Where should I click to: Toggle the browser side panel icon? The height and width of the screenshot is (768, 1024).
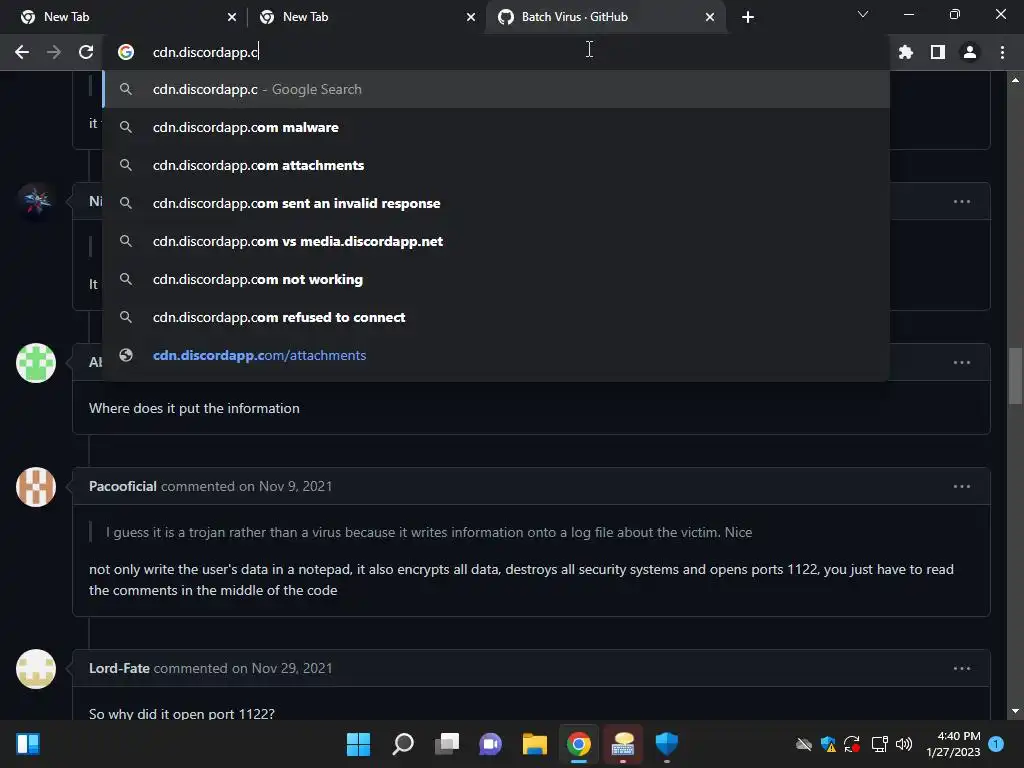(x=938, y=52)
